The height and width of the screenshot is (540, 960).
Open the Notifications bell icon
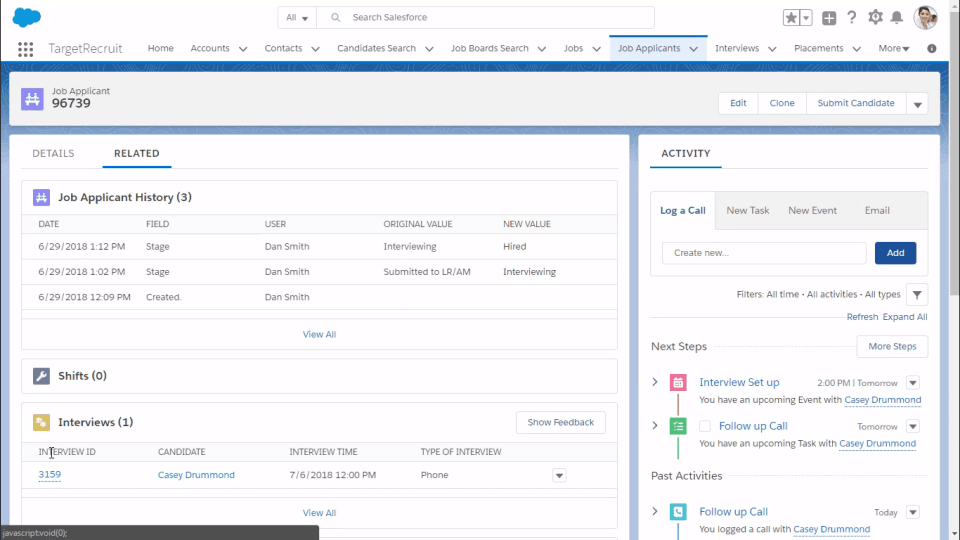click(896, 17)
